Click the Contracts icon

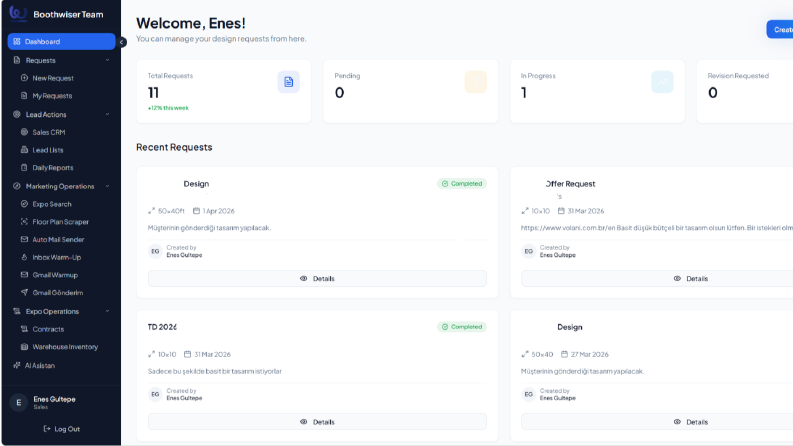[24, 329]
